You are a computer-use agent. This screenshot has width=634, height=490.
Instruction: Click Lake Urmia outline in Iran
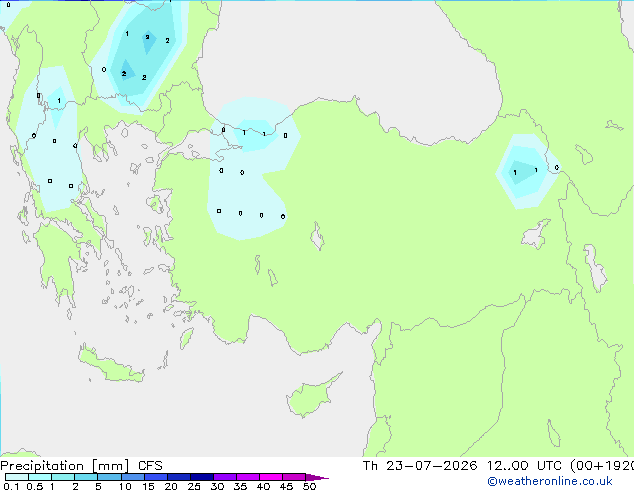[596, 268]
